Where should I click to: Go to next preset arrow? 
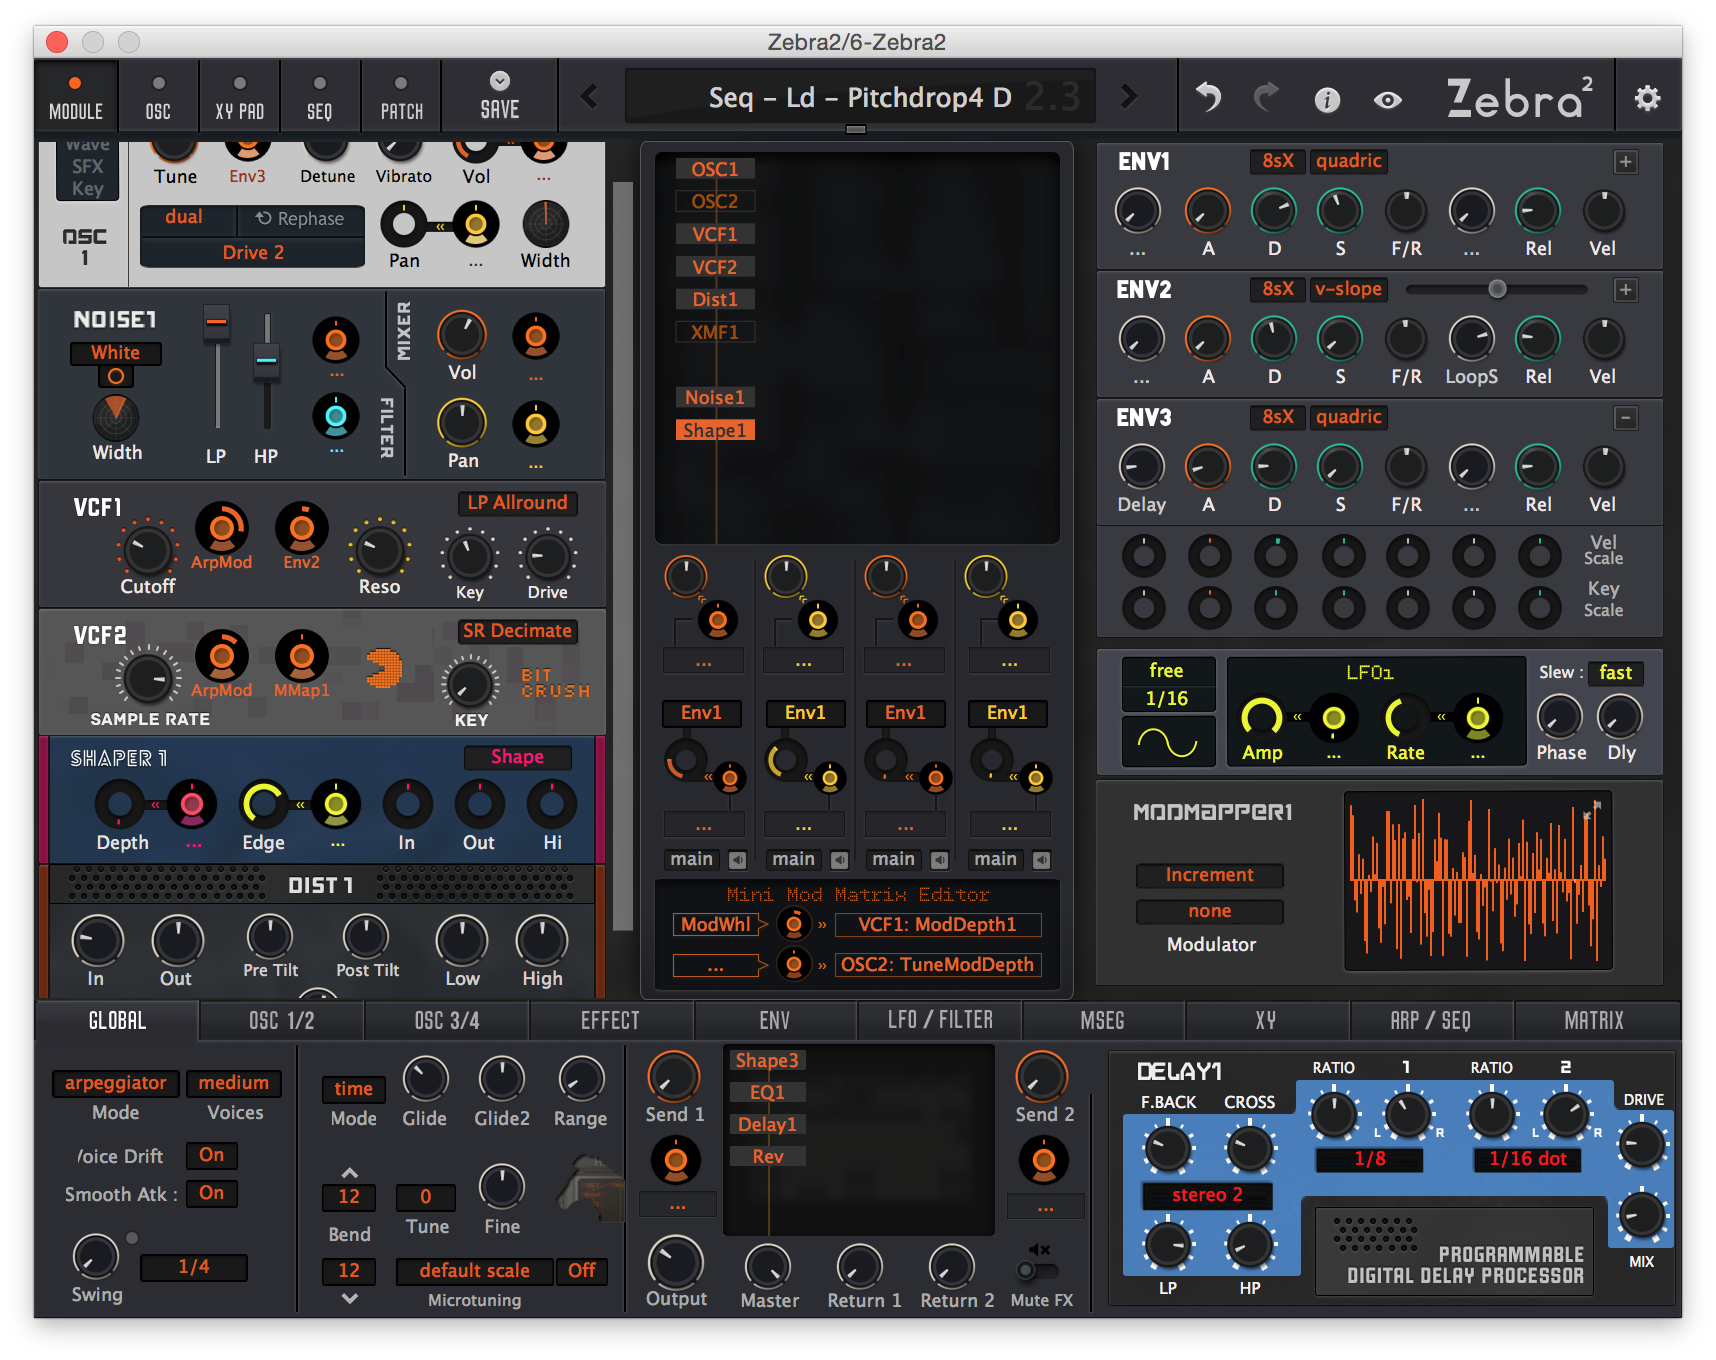click(1129, 96)
